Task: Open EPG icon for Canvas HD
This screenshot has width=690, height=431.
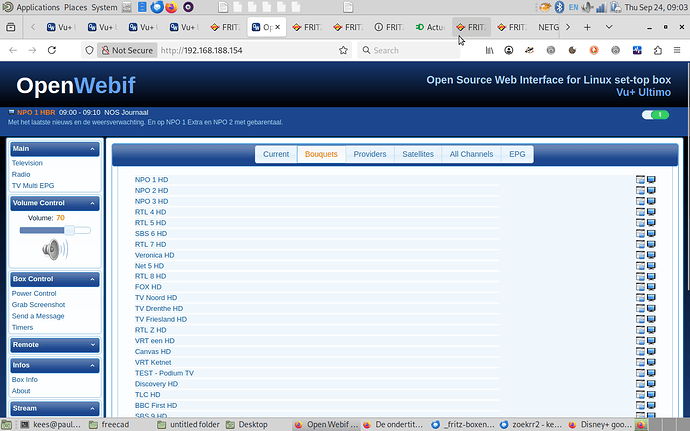Action: click(640, 351)
